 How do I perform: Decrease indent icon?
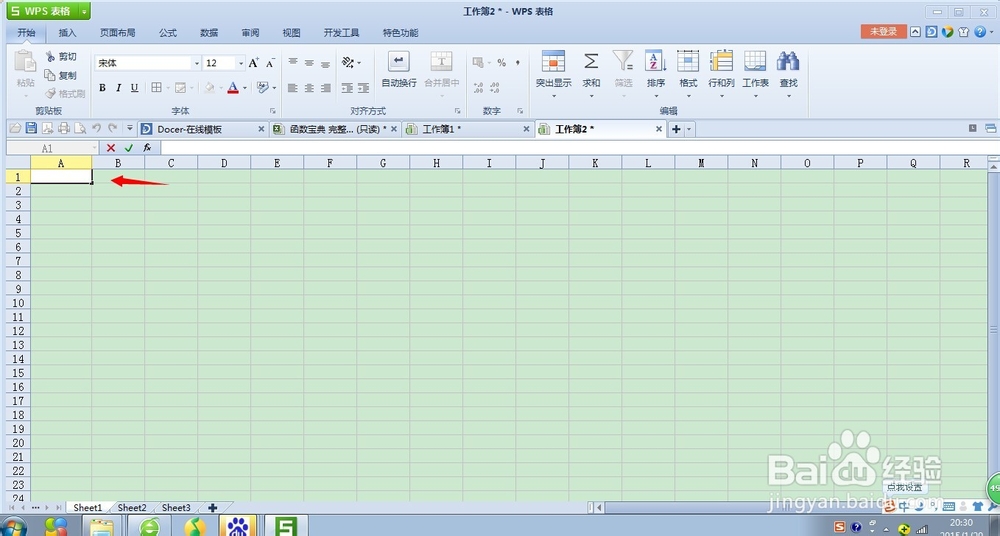348,88
